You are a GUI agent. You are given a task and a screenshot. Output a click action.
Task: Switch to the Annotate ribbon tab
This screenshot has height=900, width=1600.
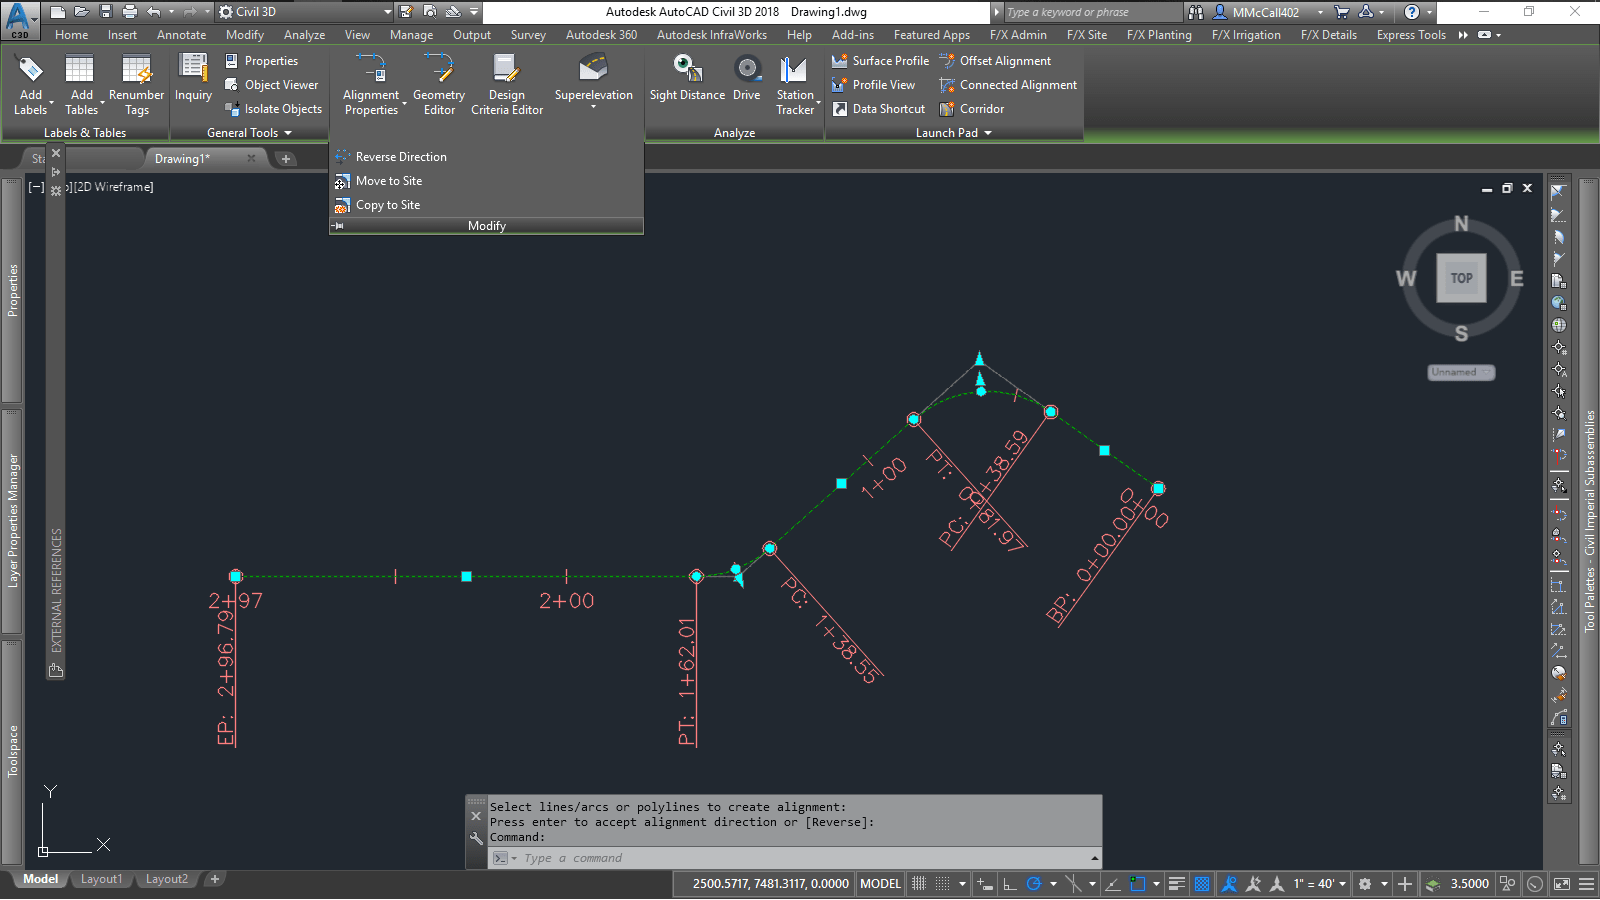[181, 35]
